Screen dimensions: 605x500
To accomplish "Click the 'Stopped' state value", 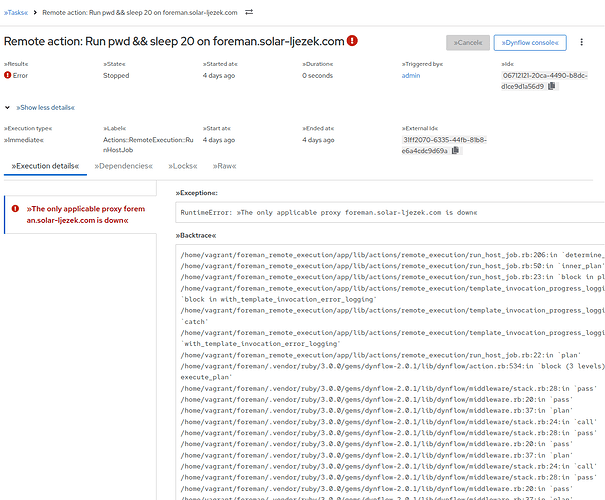I will click(x=116, y=76).
